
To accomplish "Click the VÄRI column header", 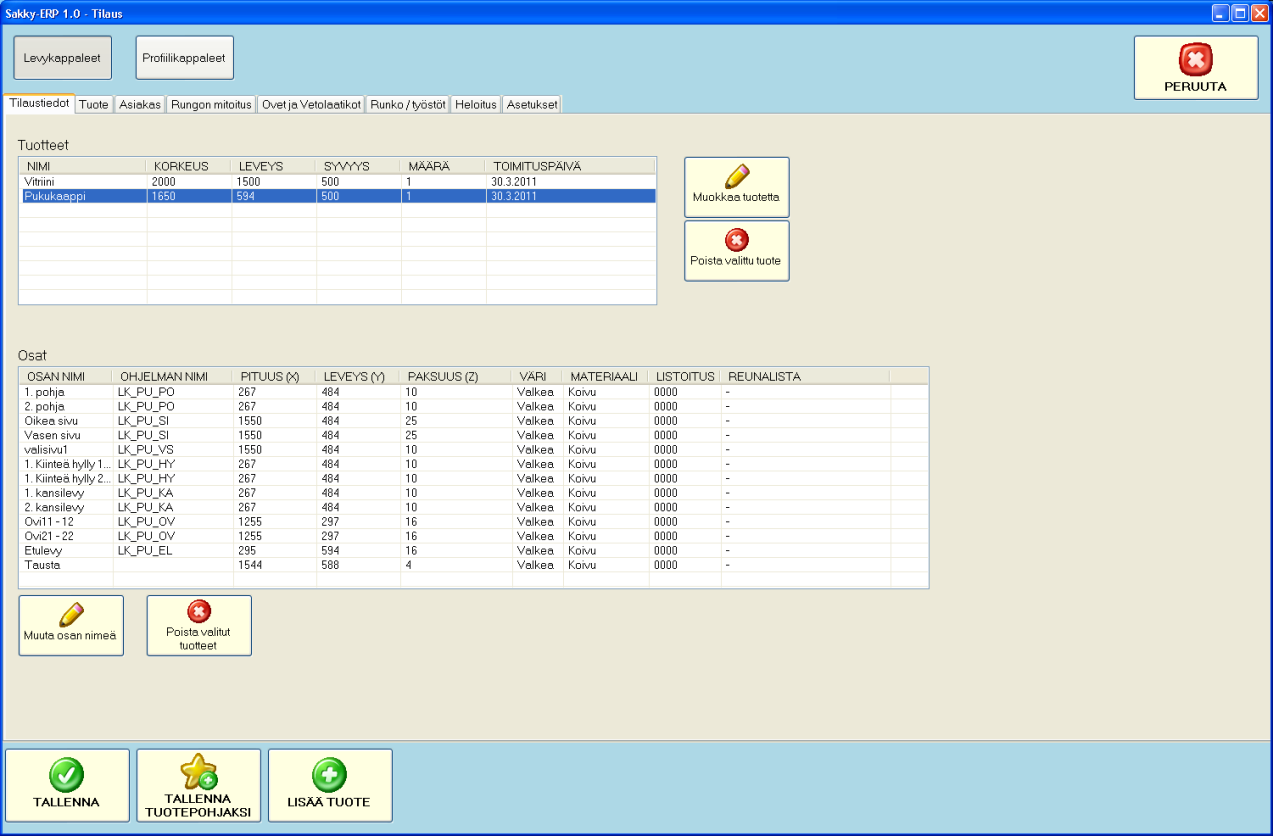I will (536, 376).
